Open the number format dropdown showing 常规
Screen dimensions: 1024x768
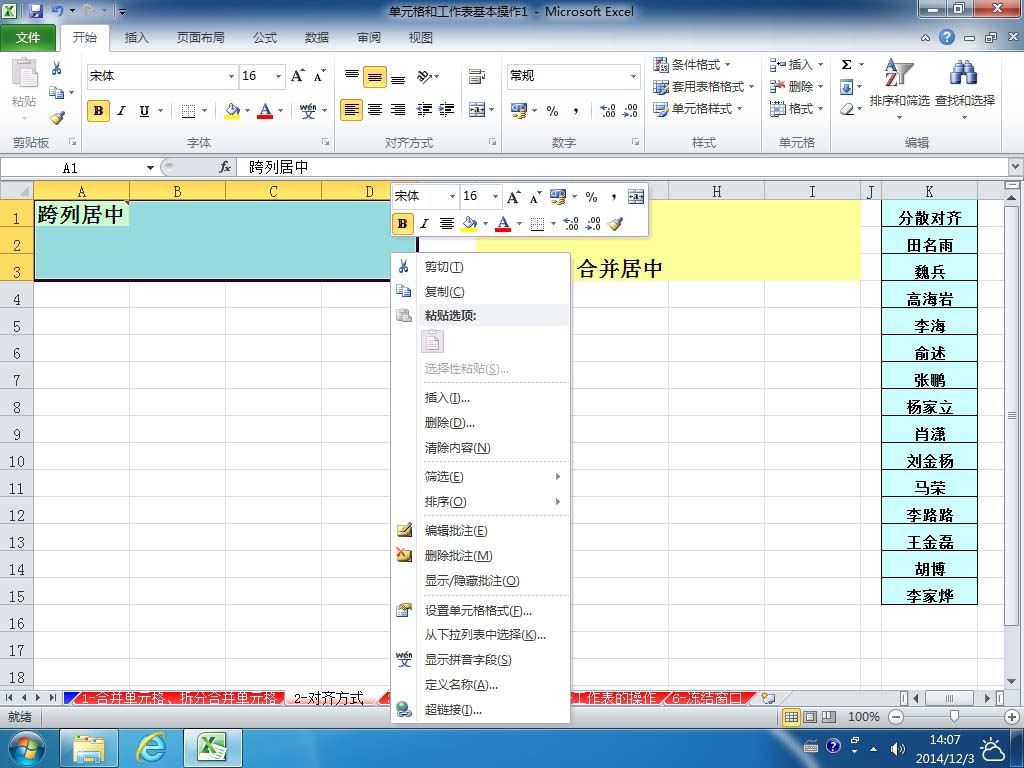(x=633, y=76)
